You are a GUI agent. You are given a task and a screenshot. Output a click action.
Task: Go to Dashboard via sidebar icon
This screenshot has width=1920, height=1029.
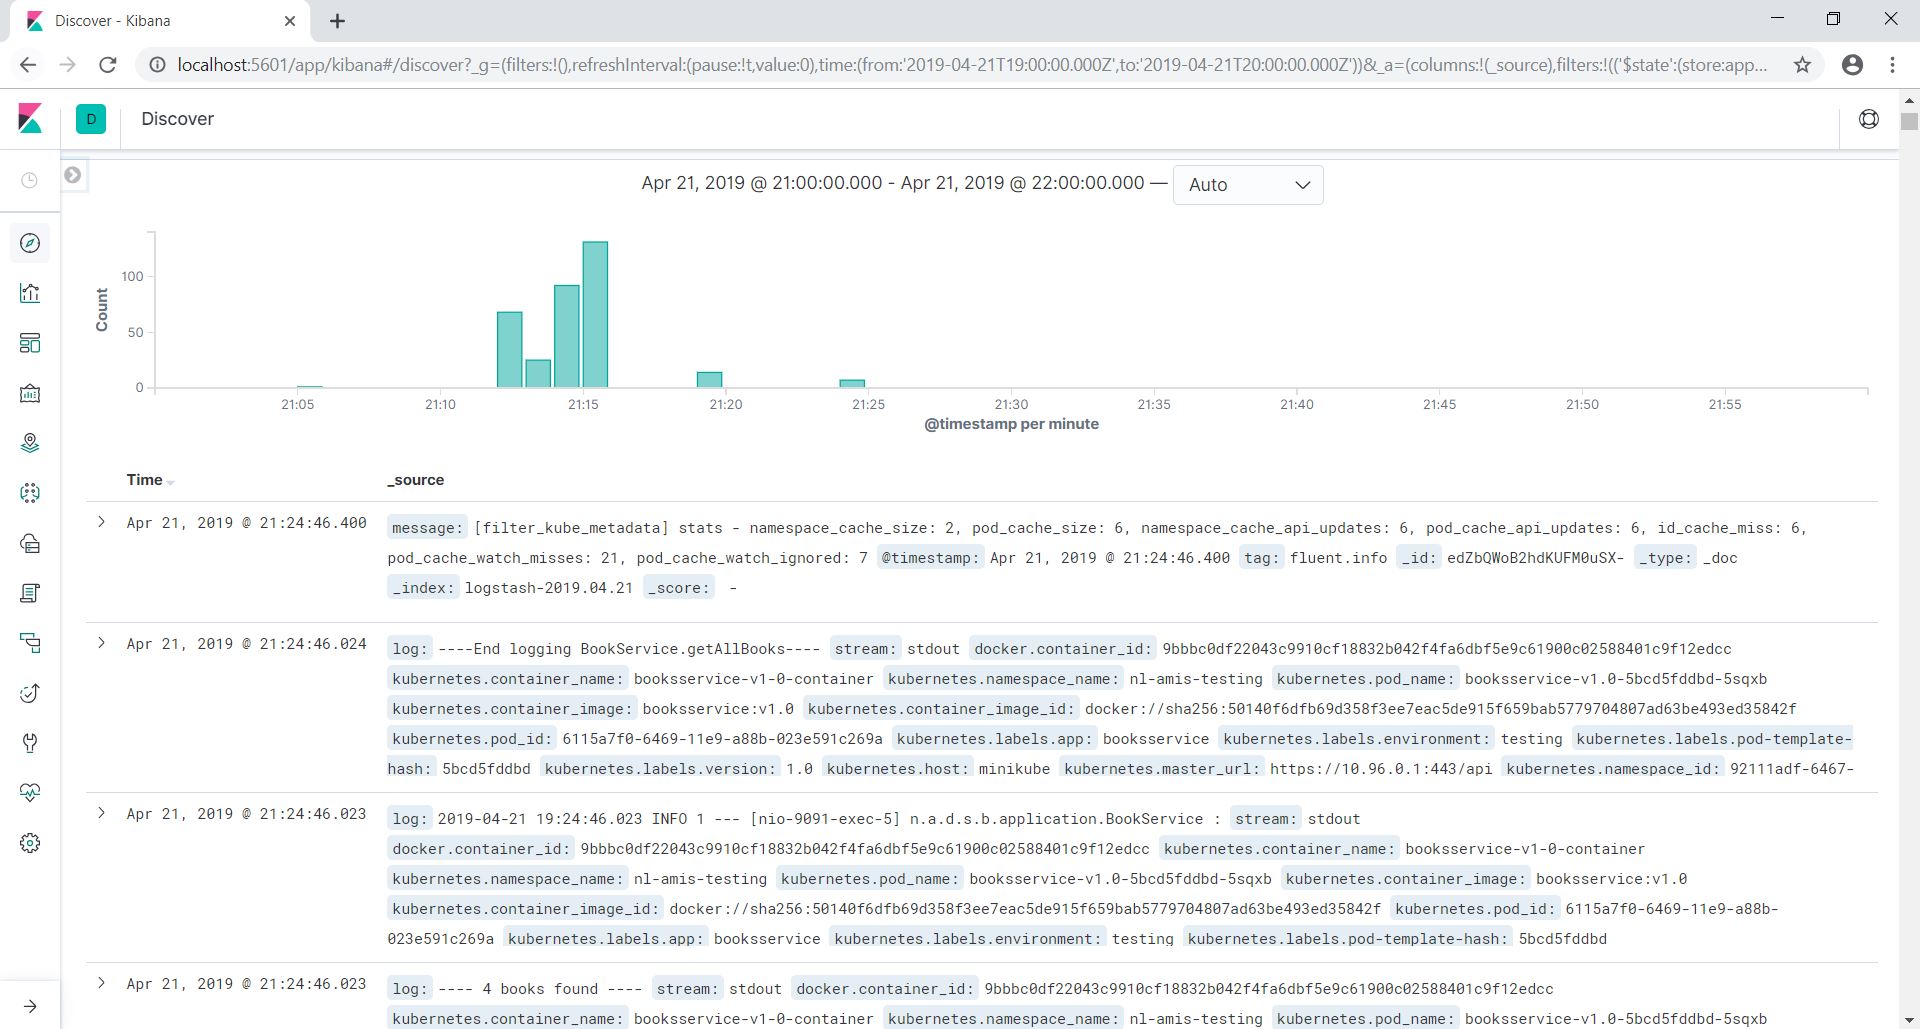click(x=30, y=343)
